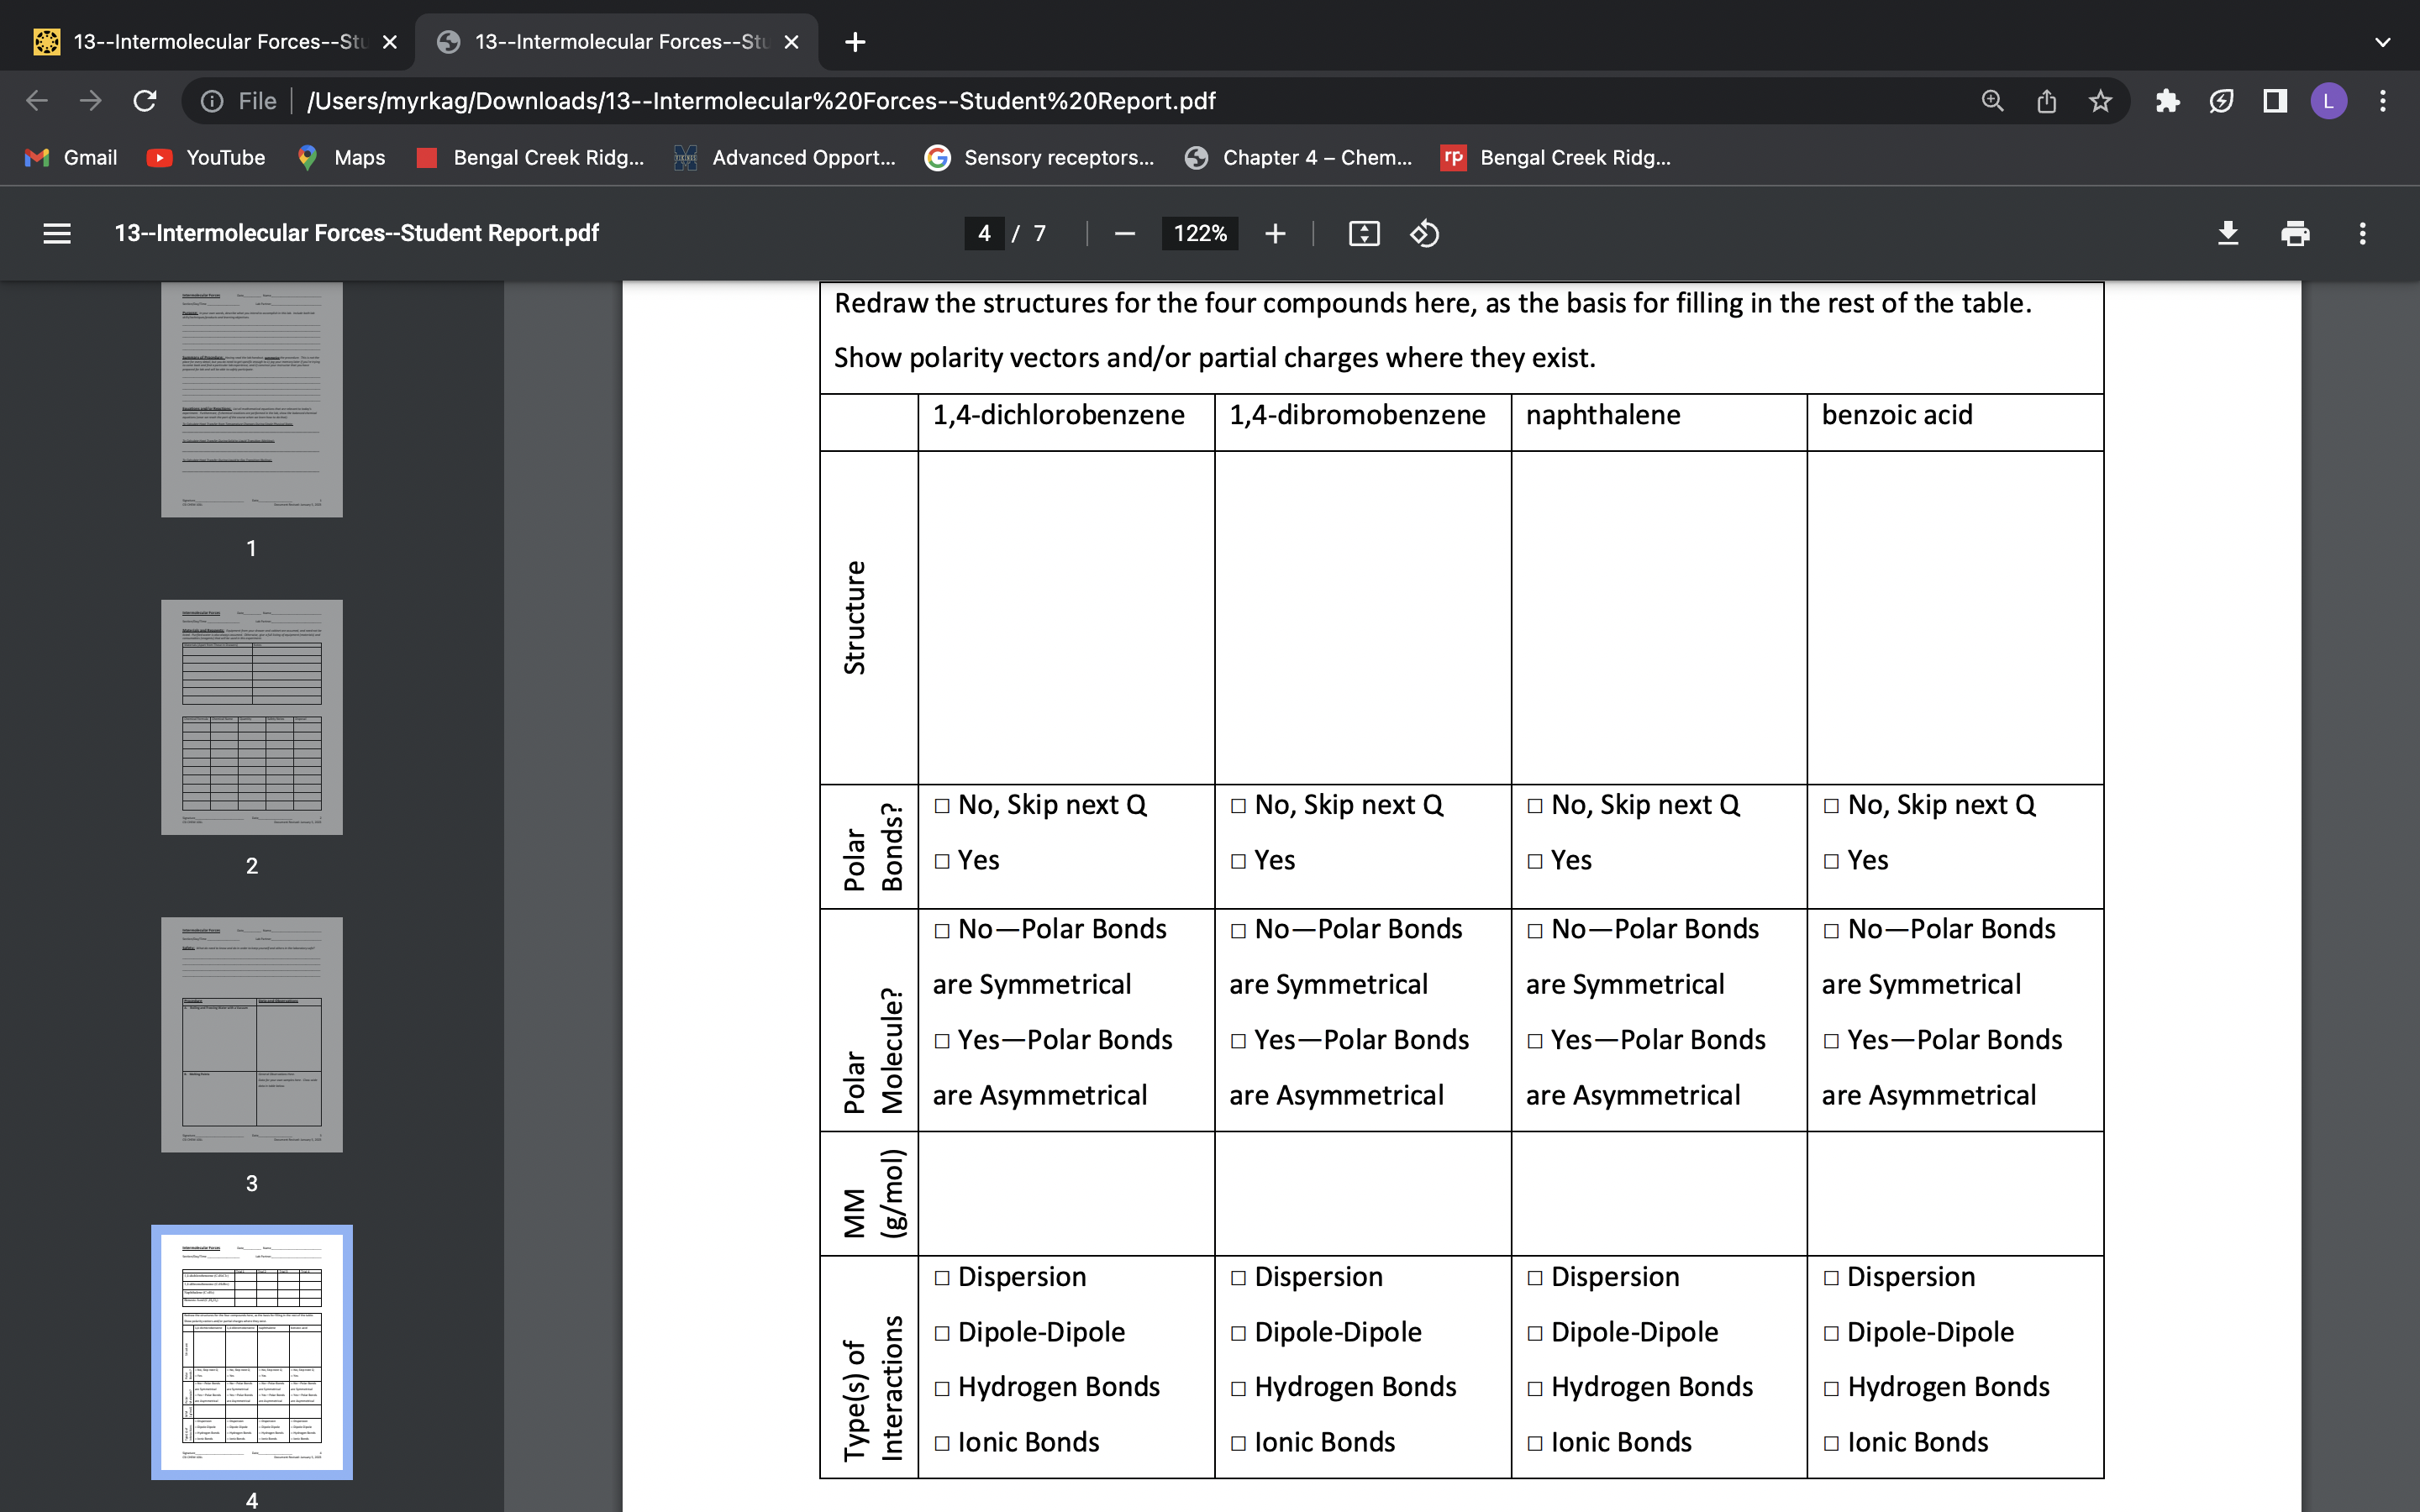2420x1512 pixels.
Task: Open the Gmail bookmark
Action: 71,157
